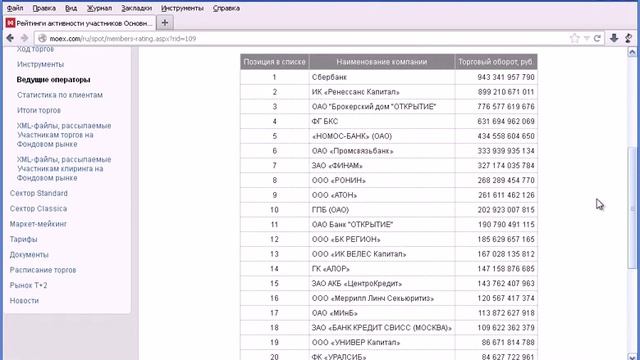Open the Тарифы link

click(x=24, y=239)
